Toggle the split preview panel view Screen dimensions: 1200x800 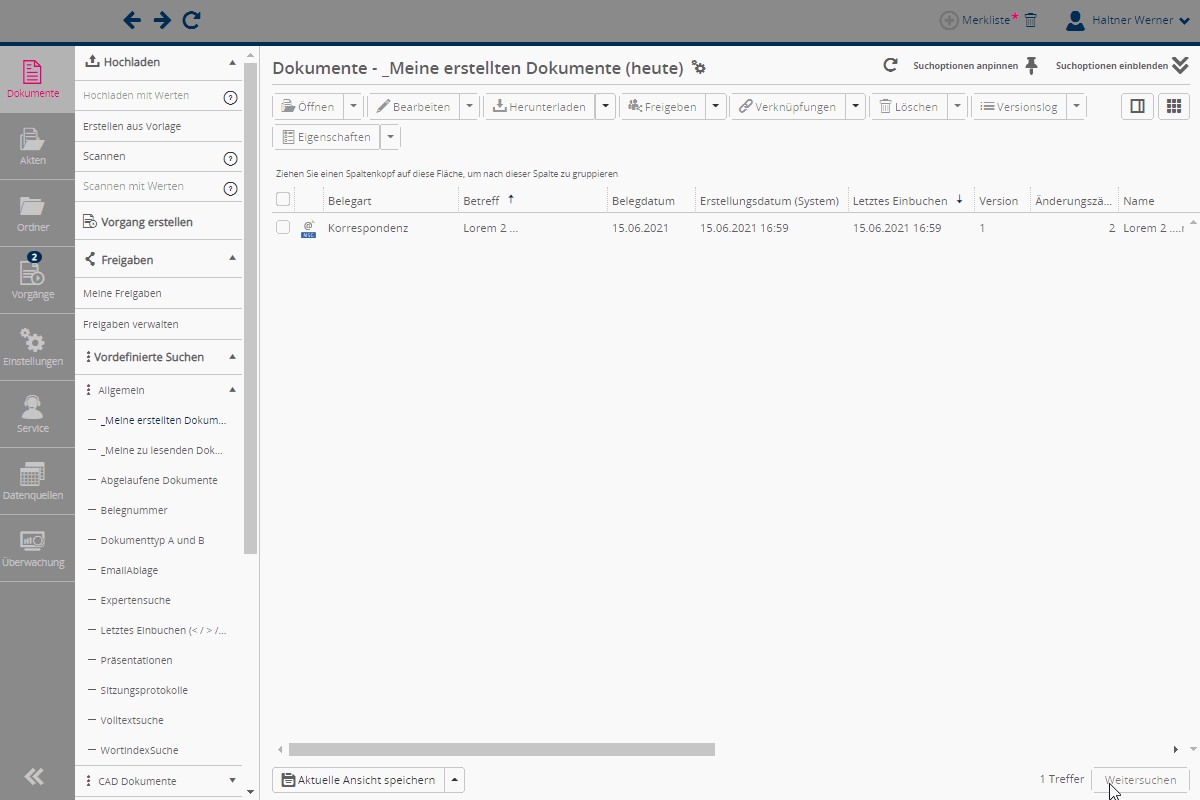coord(1136,106)
